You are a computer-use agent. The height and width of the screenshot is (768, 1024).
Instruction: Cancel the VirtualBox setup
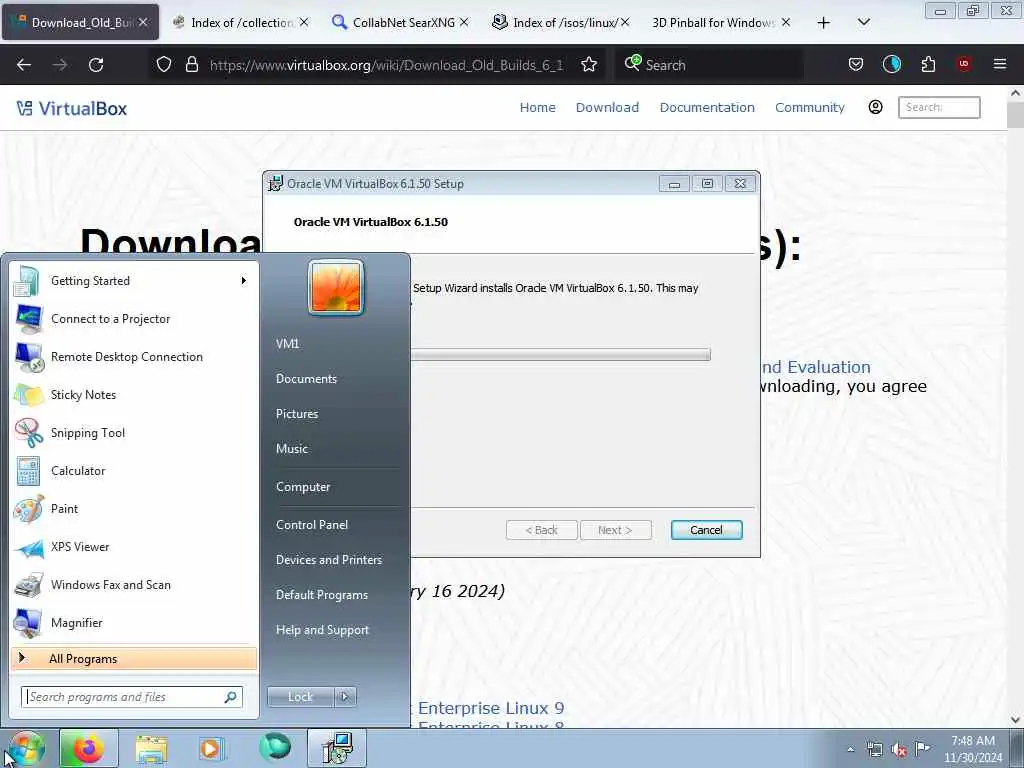[x=707, y=530]
